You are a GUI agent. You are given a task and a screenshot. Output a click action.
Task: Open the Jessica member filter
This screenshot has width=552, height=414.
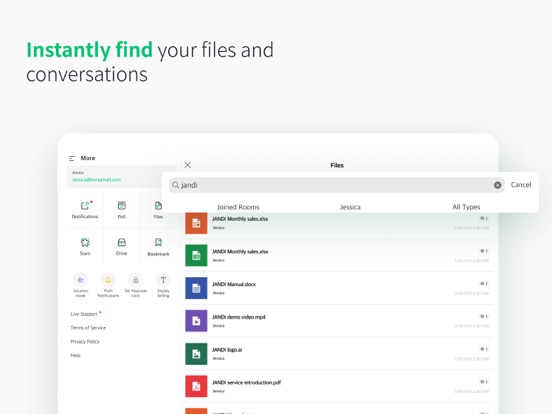[350, 207]
